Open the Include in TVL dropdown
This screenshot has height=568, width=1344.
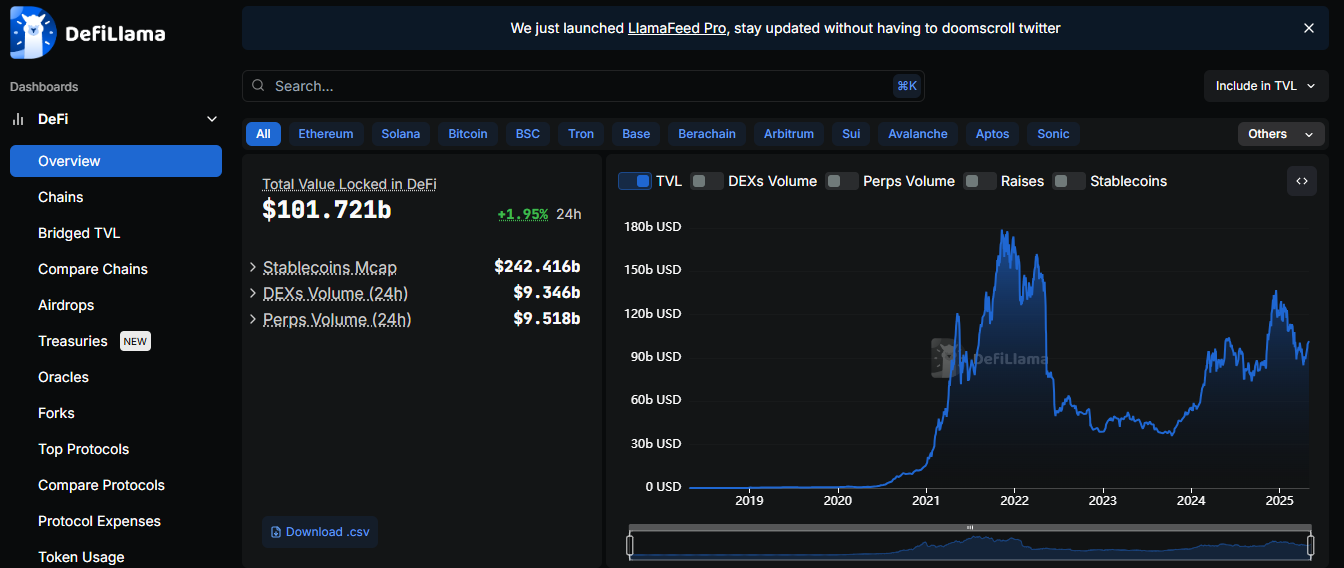(1265, 86)
